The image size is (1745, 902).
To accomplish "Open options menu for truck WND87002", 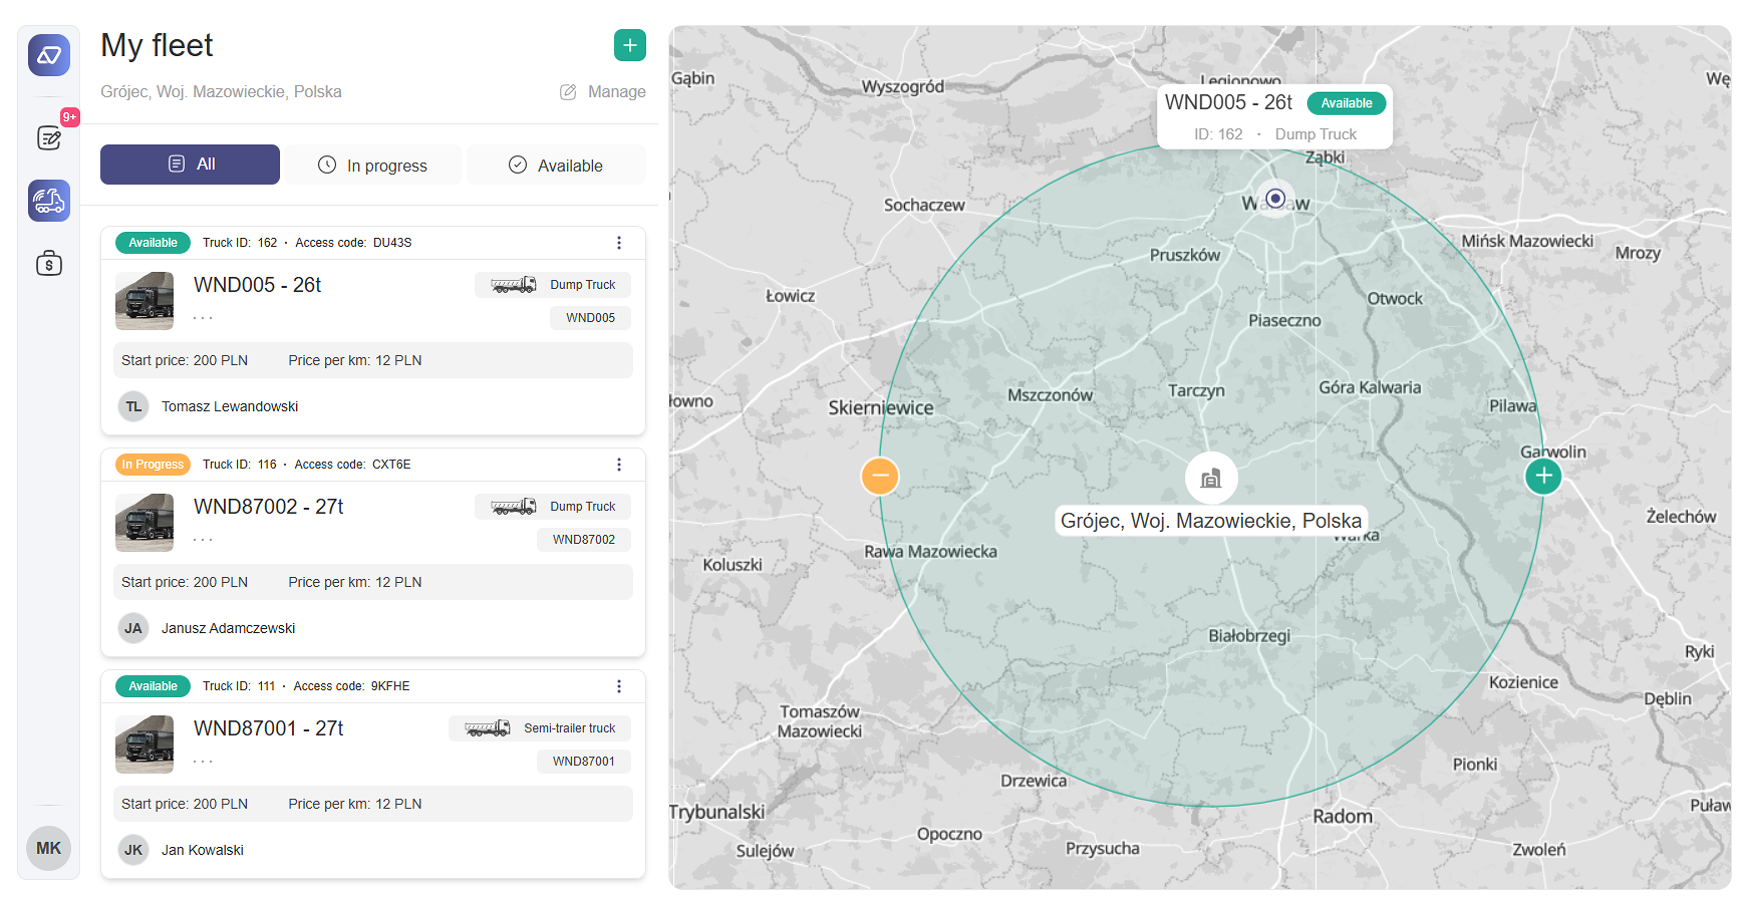I will pos(619,465).
